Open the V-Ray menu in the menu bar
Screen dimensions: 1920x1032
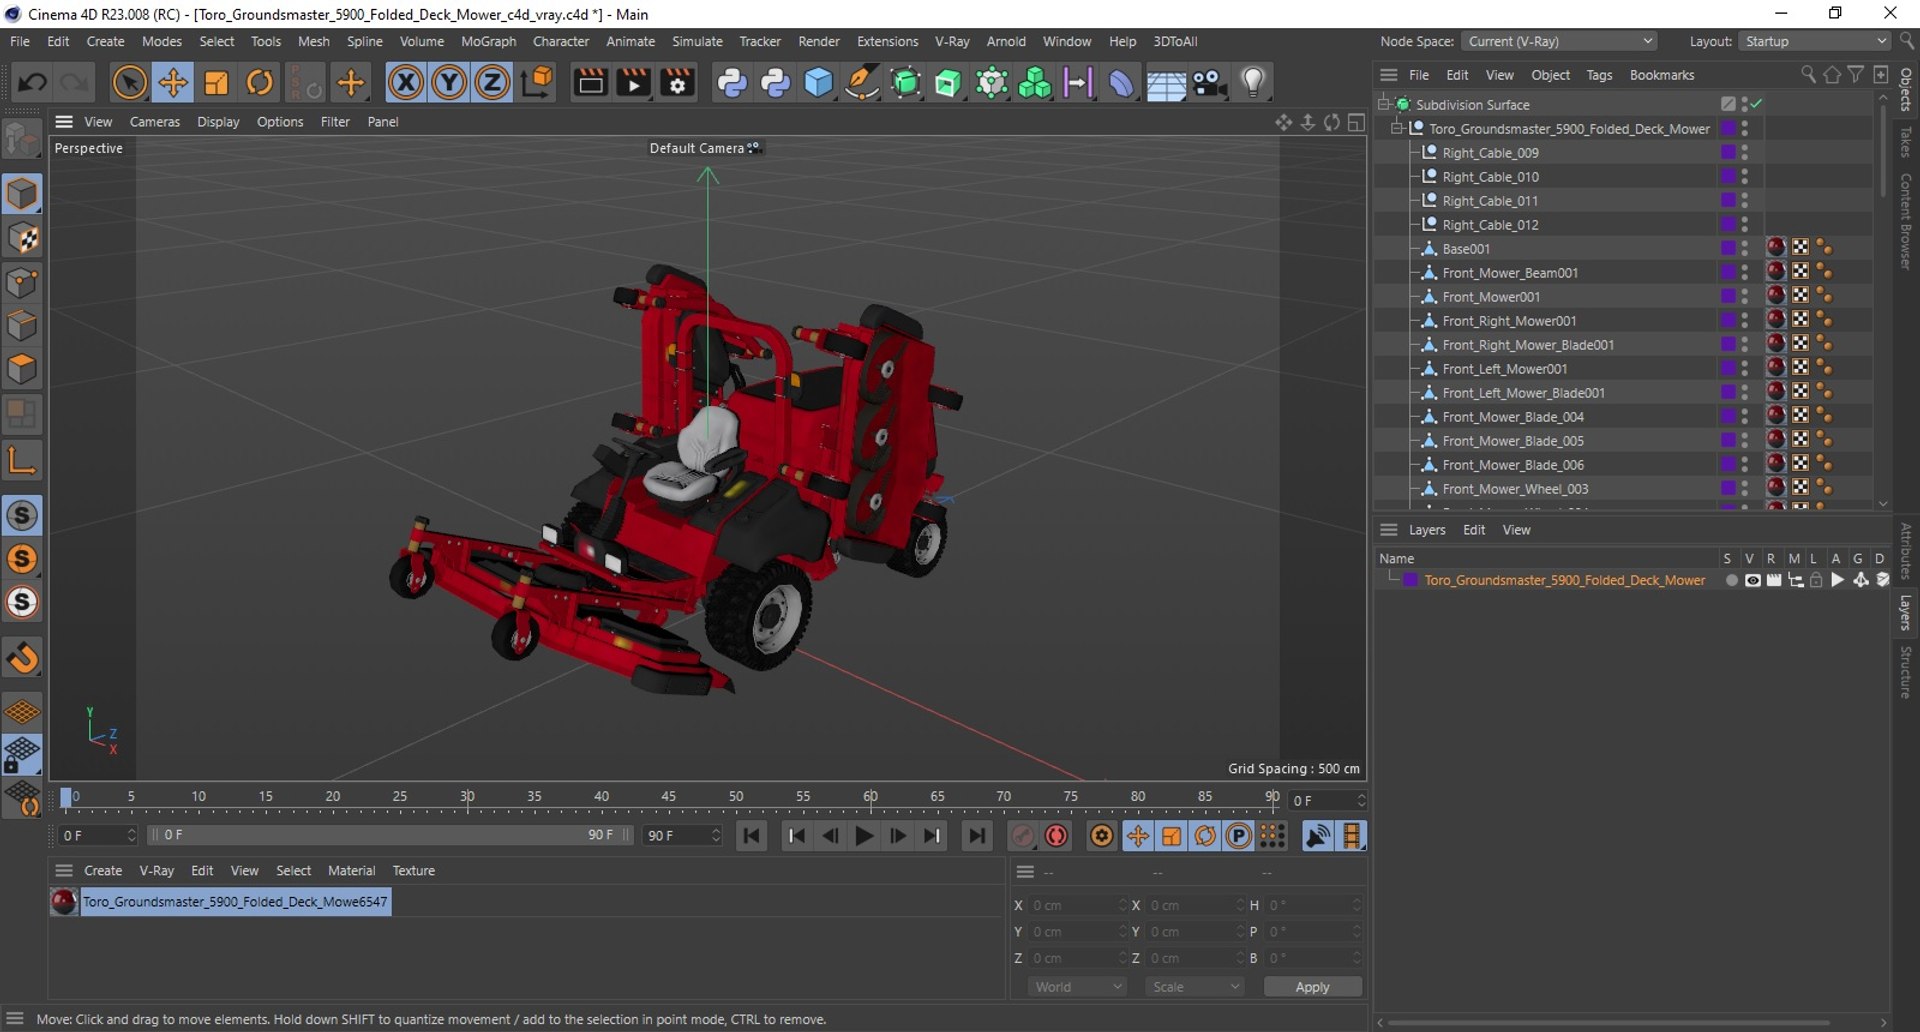(x=952, y=41)
